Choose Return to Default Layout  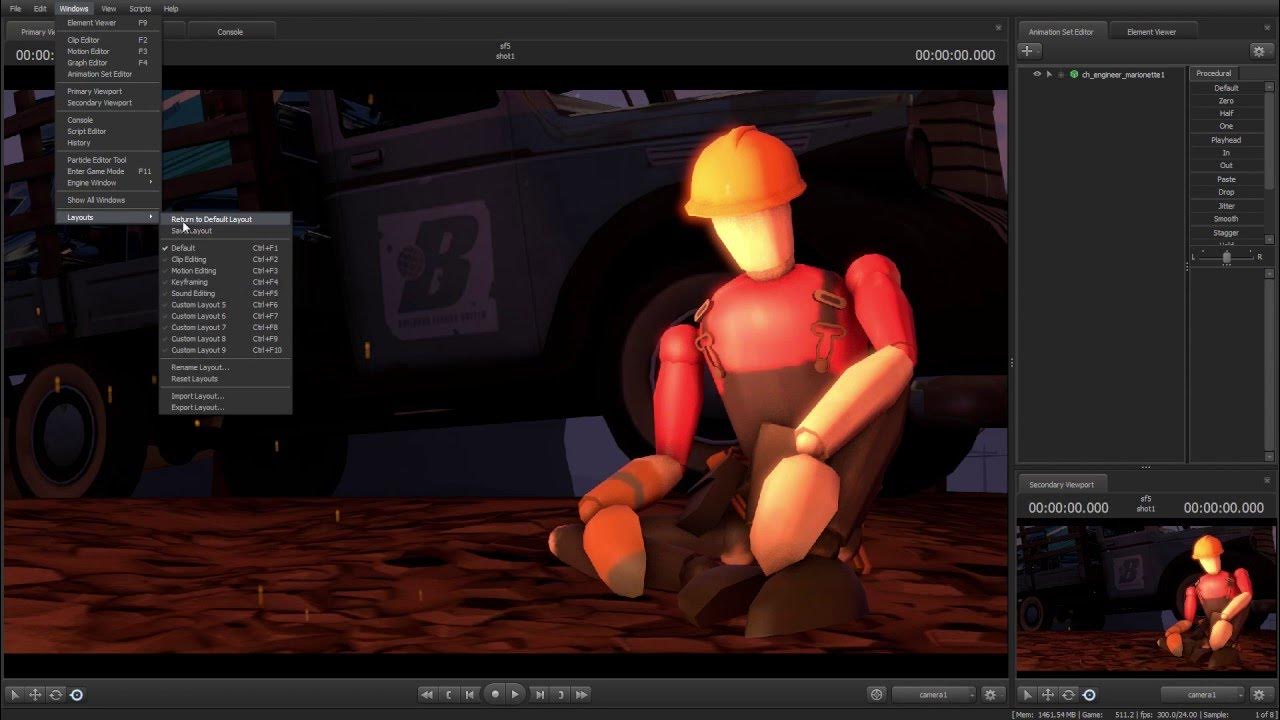[225, 219]
